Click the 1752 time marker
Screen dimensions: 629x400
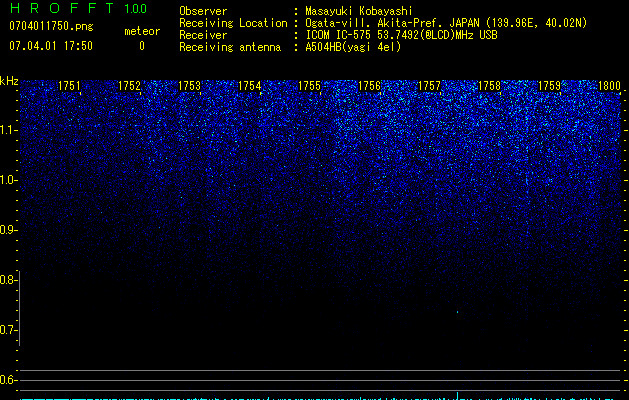click(129, 86)
